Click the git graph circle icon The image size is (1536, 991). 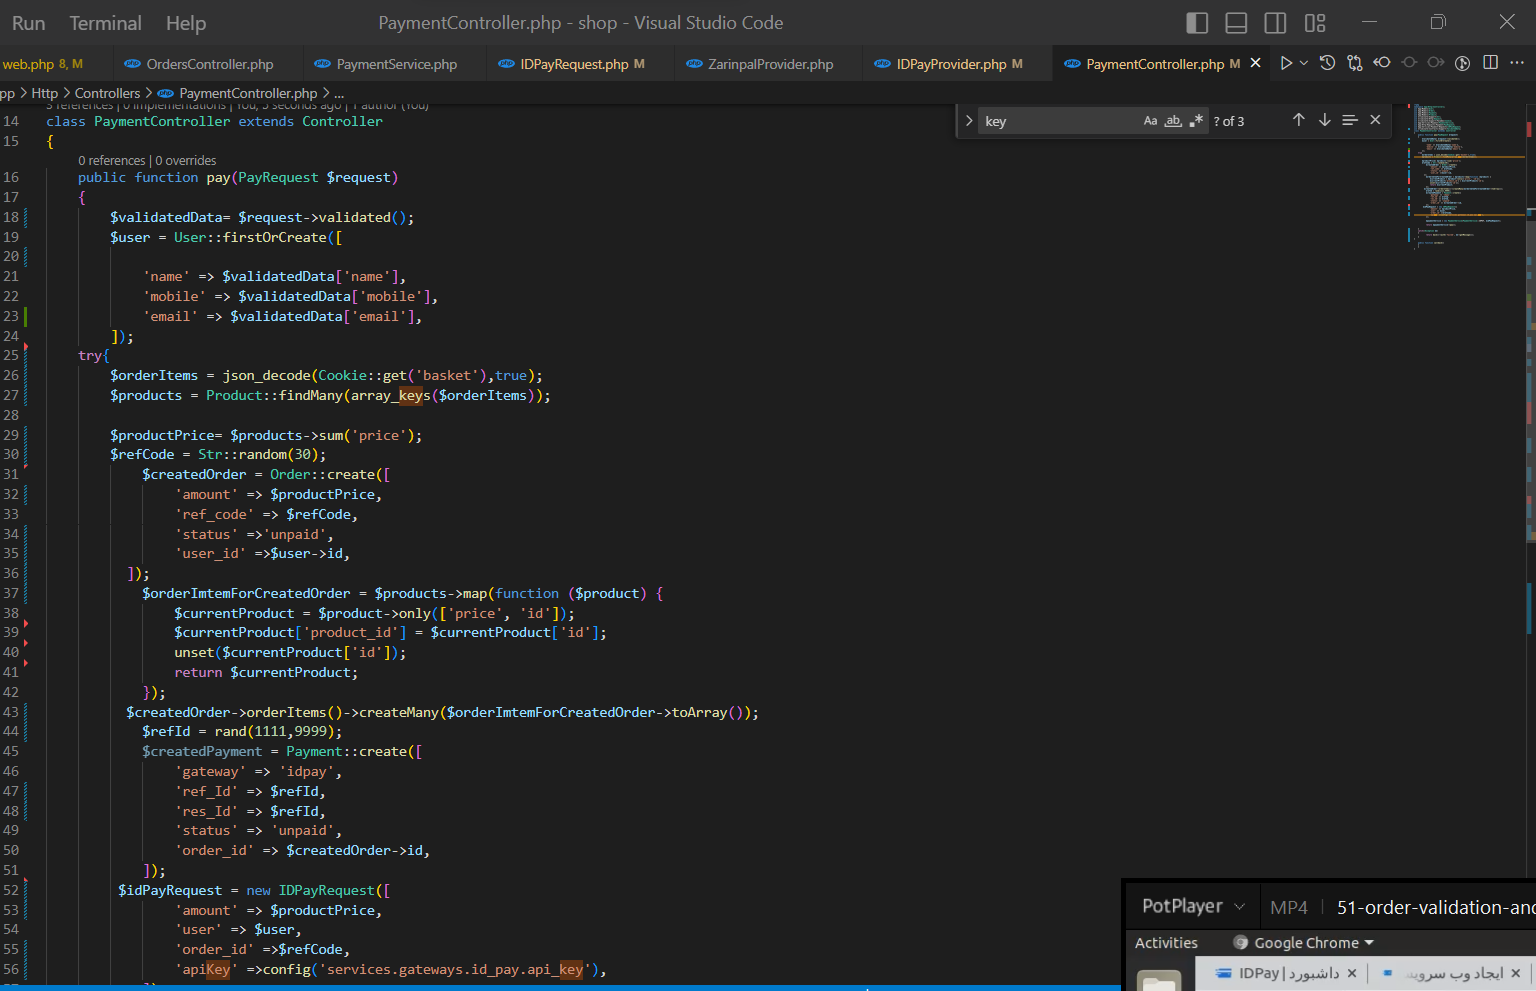[1462, 63]
